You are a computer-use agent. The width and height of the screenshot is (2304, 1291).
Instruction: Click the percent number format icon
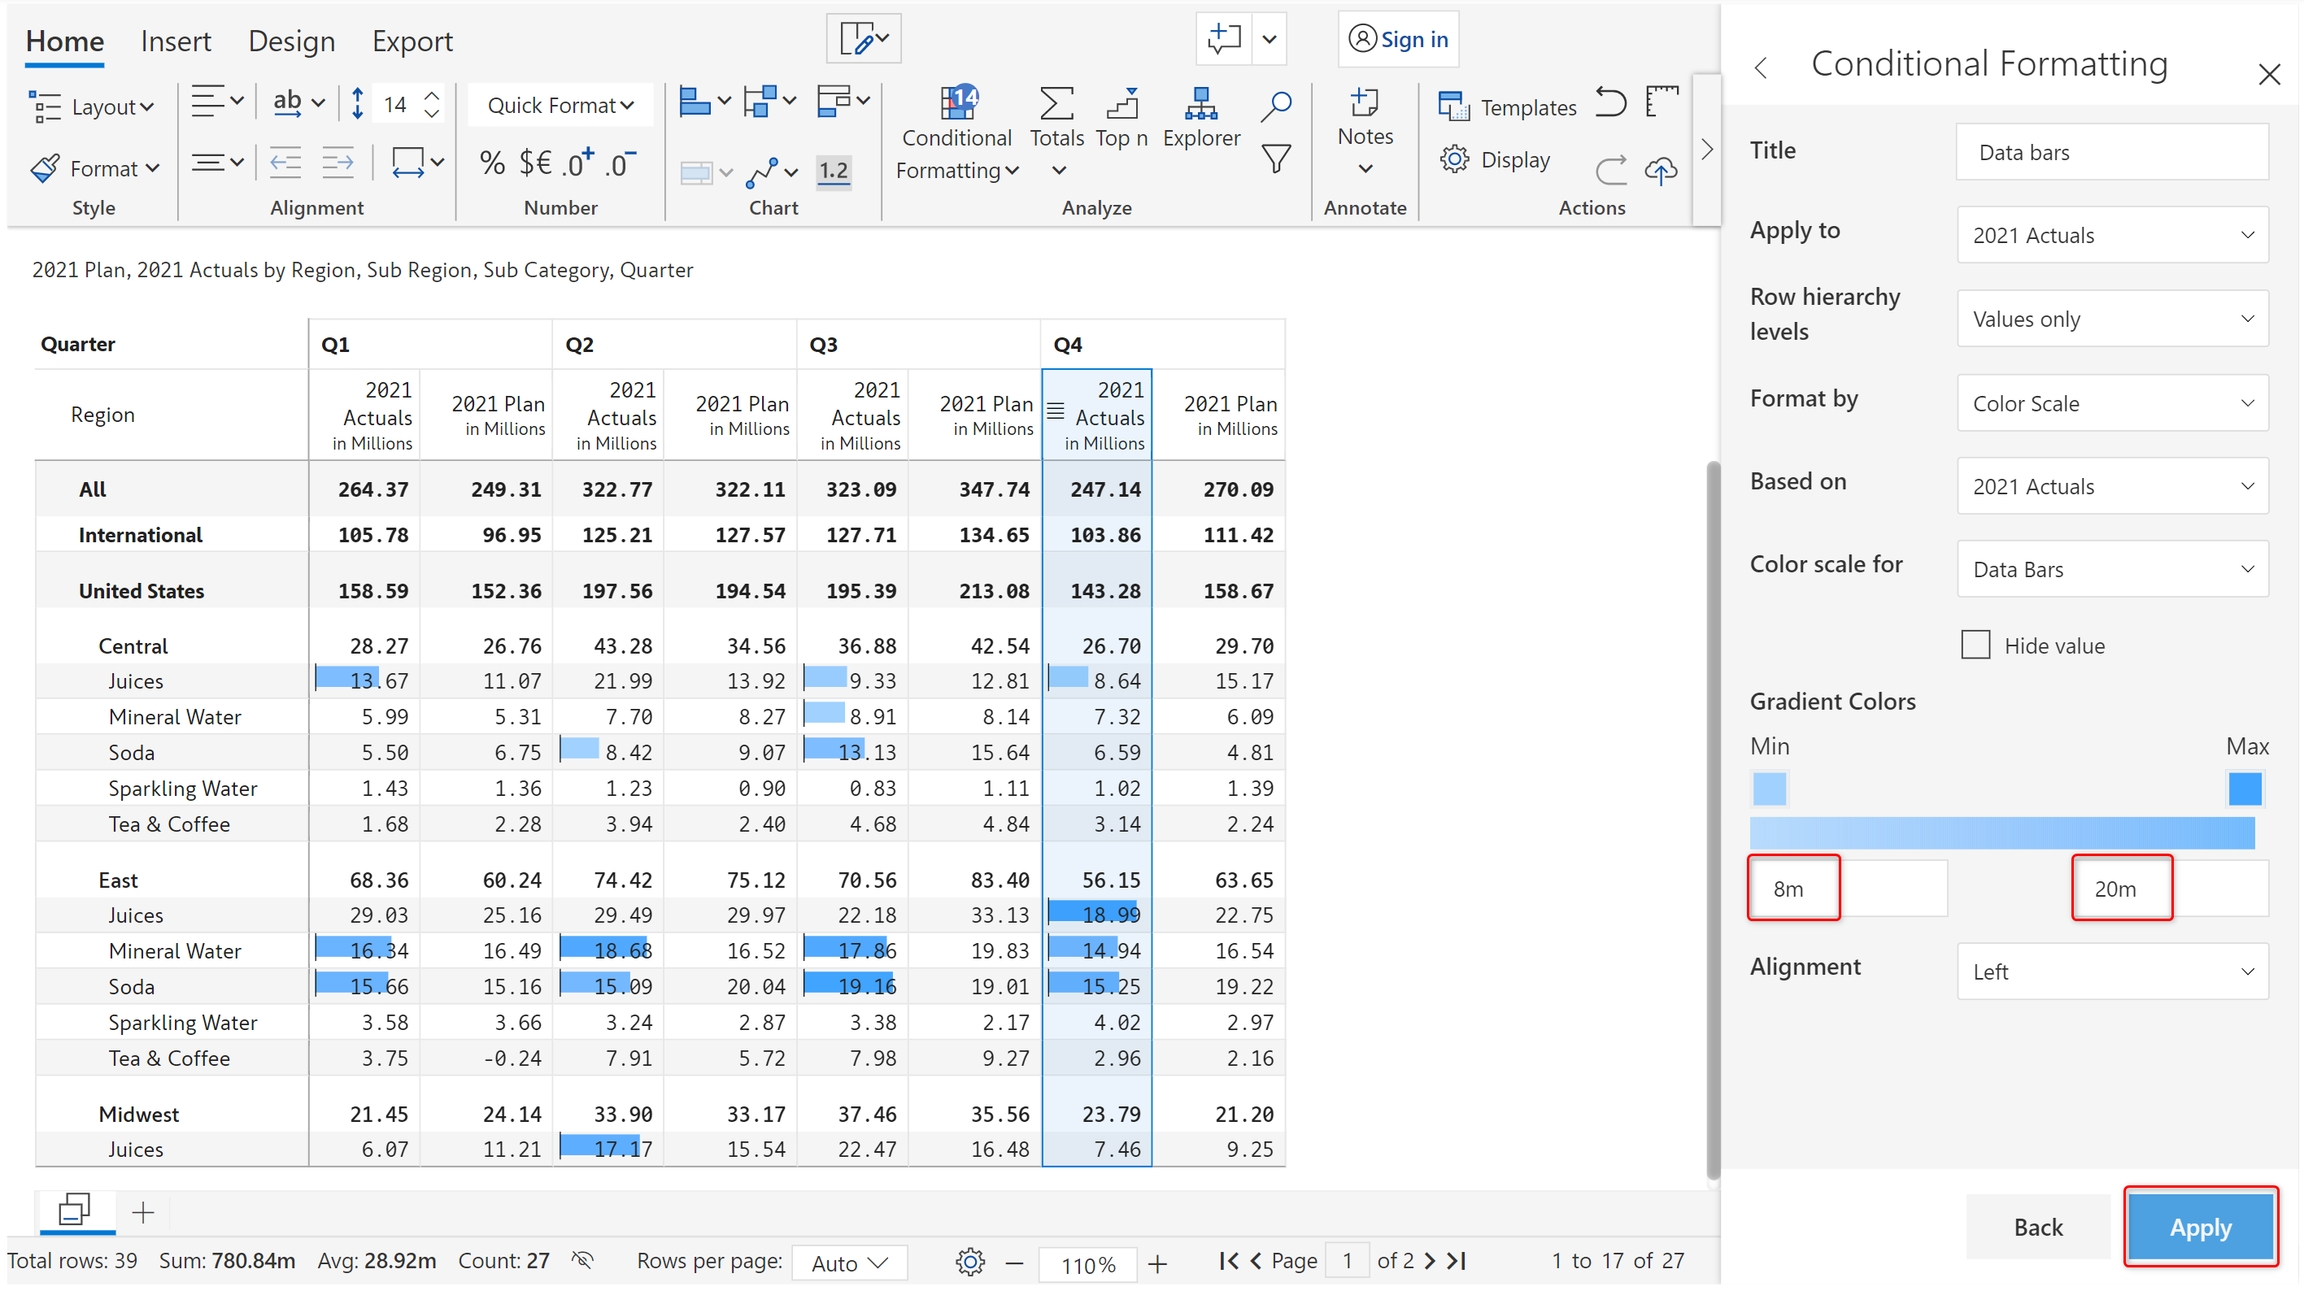click(491, 163)
